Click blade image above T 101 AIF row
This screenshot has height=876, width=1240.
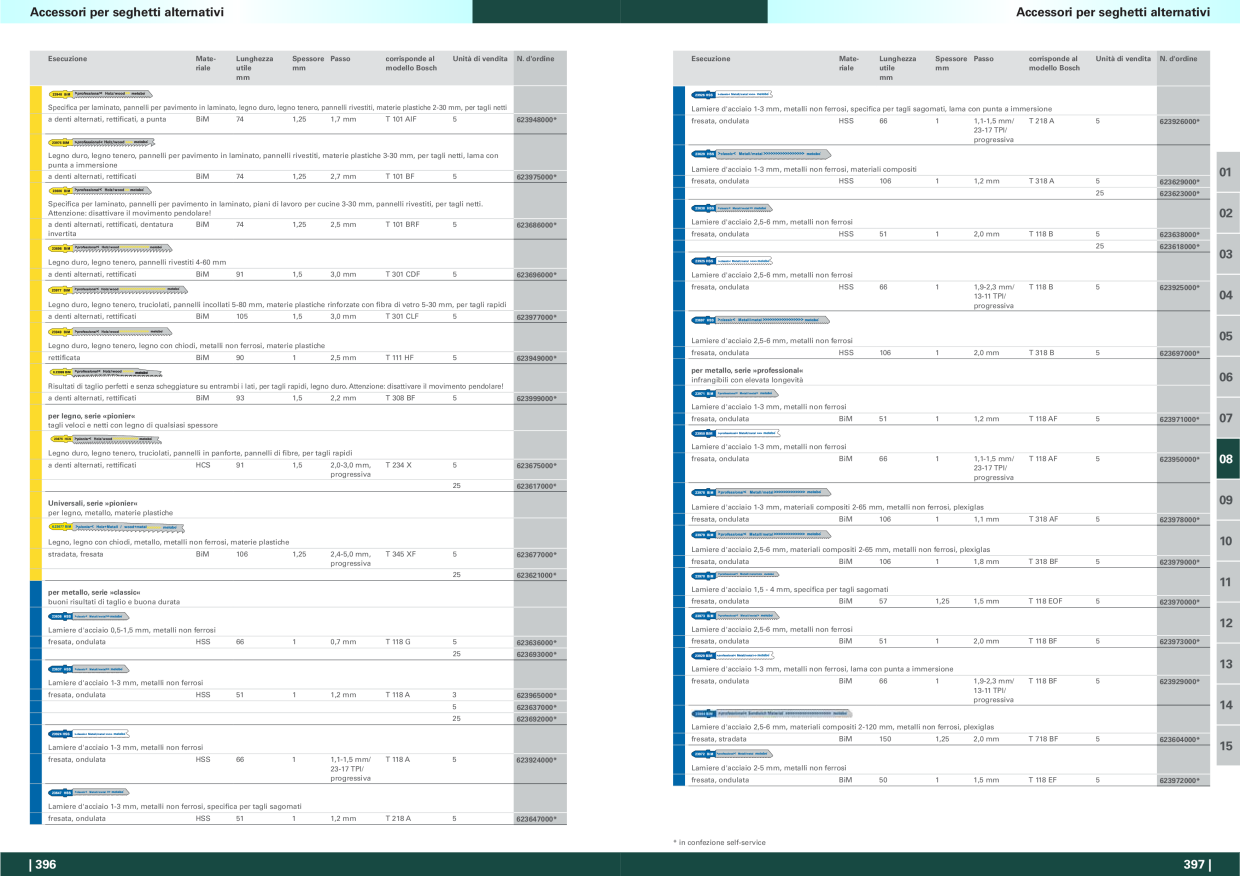pyautogui.click(x=102, y=95)
